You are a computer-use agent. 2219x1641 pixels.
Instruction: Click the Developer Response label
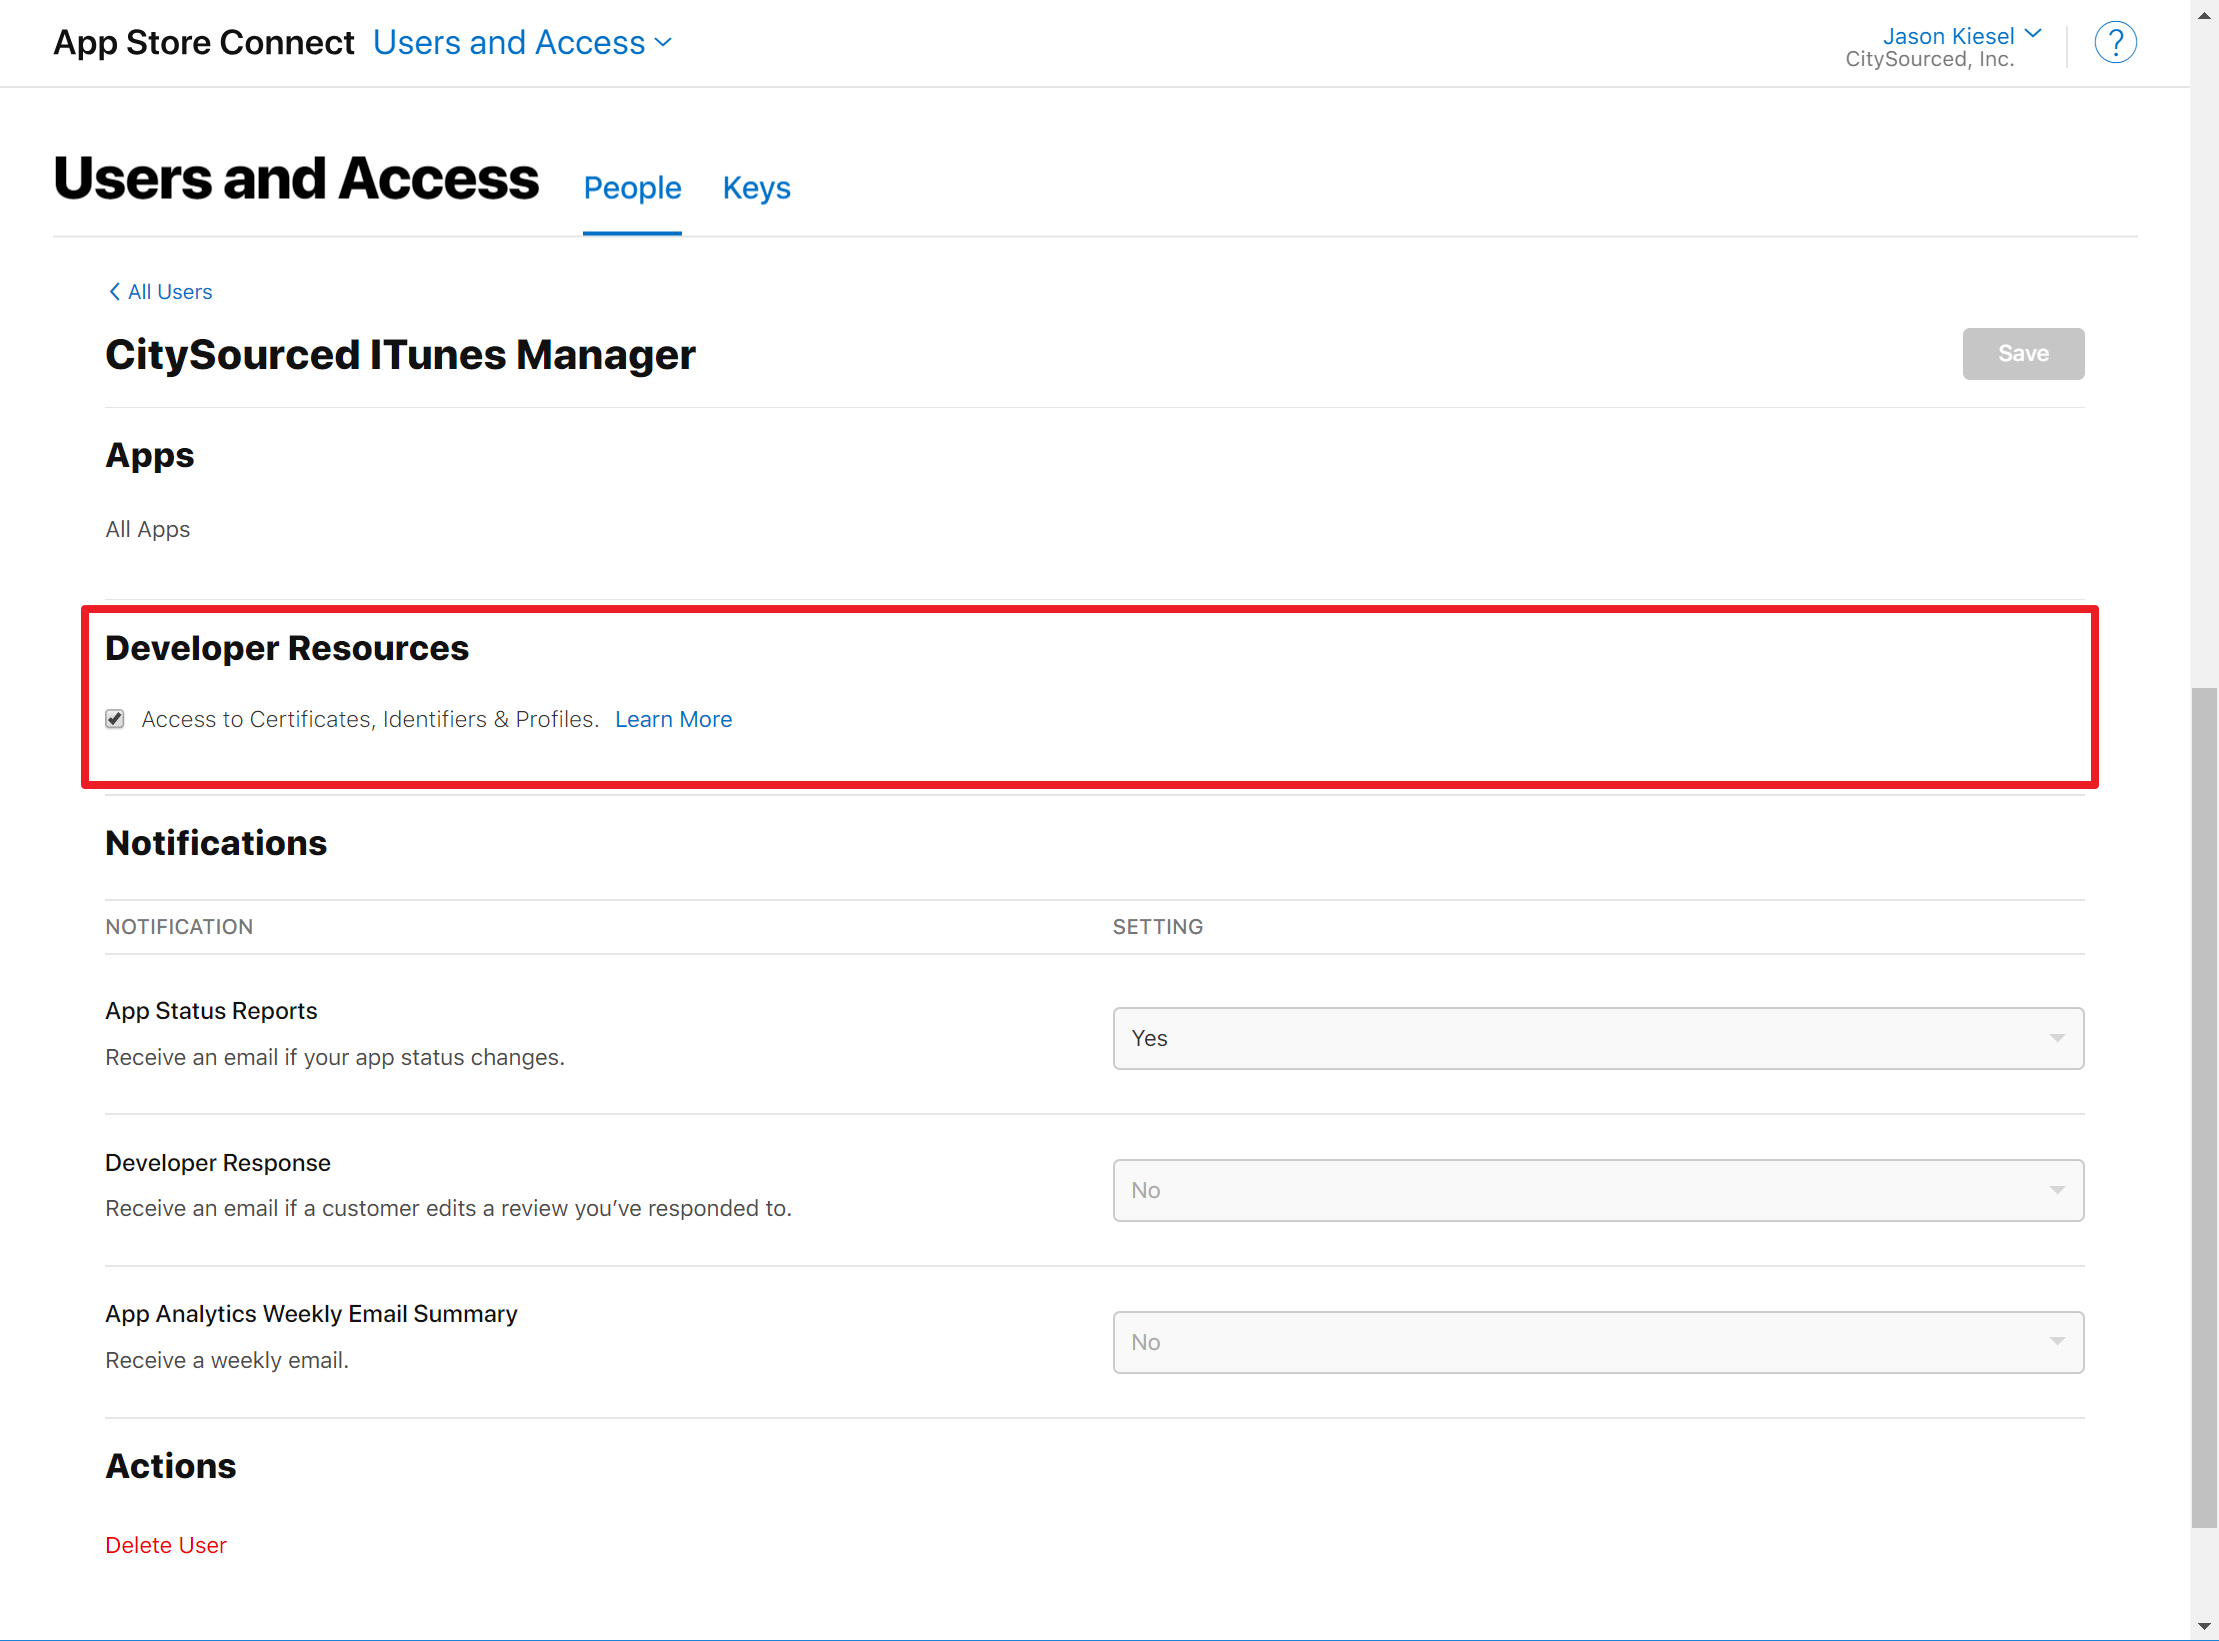[x=218, y=1163]
